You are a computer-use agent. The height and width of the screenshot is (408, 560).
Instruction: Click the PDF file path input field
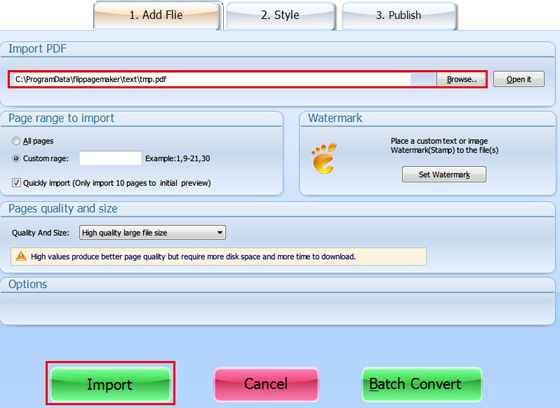pos(212,79)
